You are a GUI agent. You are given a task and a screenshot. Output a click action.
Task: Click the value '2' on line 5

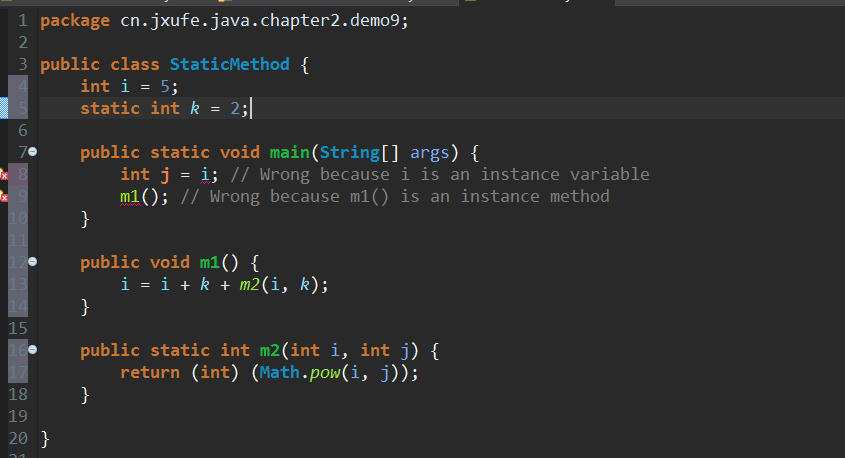[x=235, y=109]
